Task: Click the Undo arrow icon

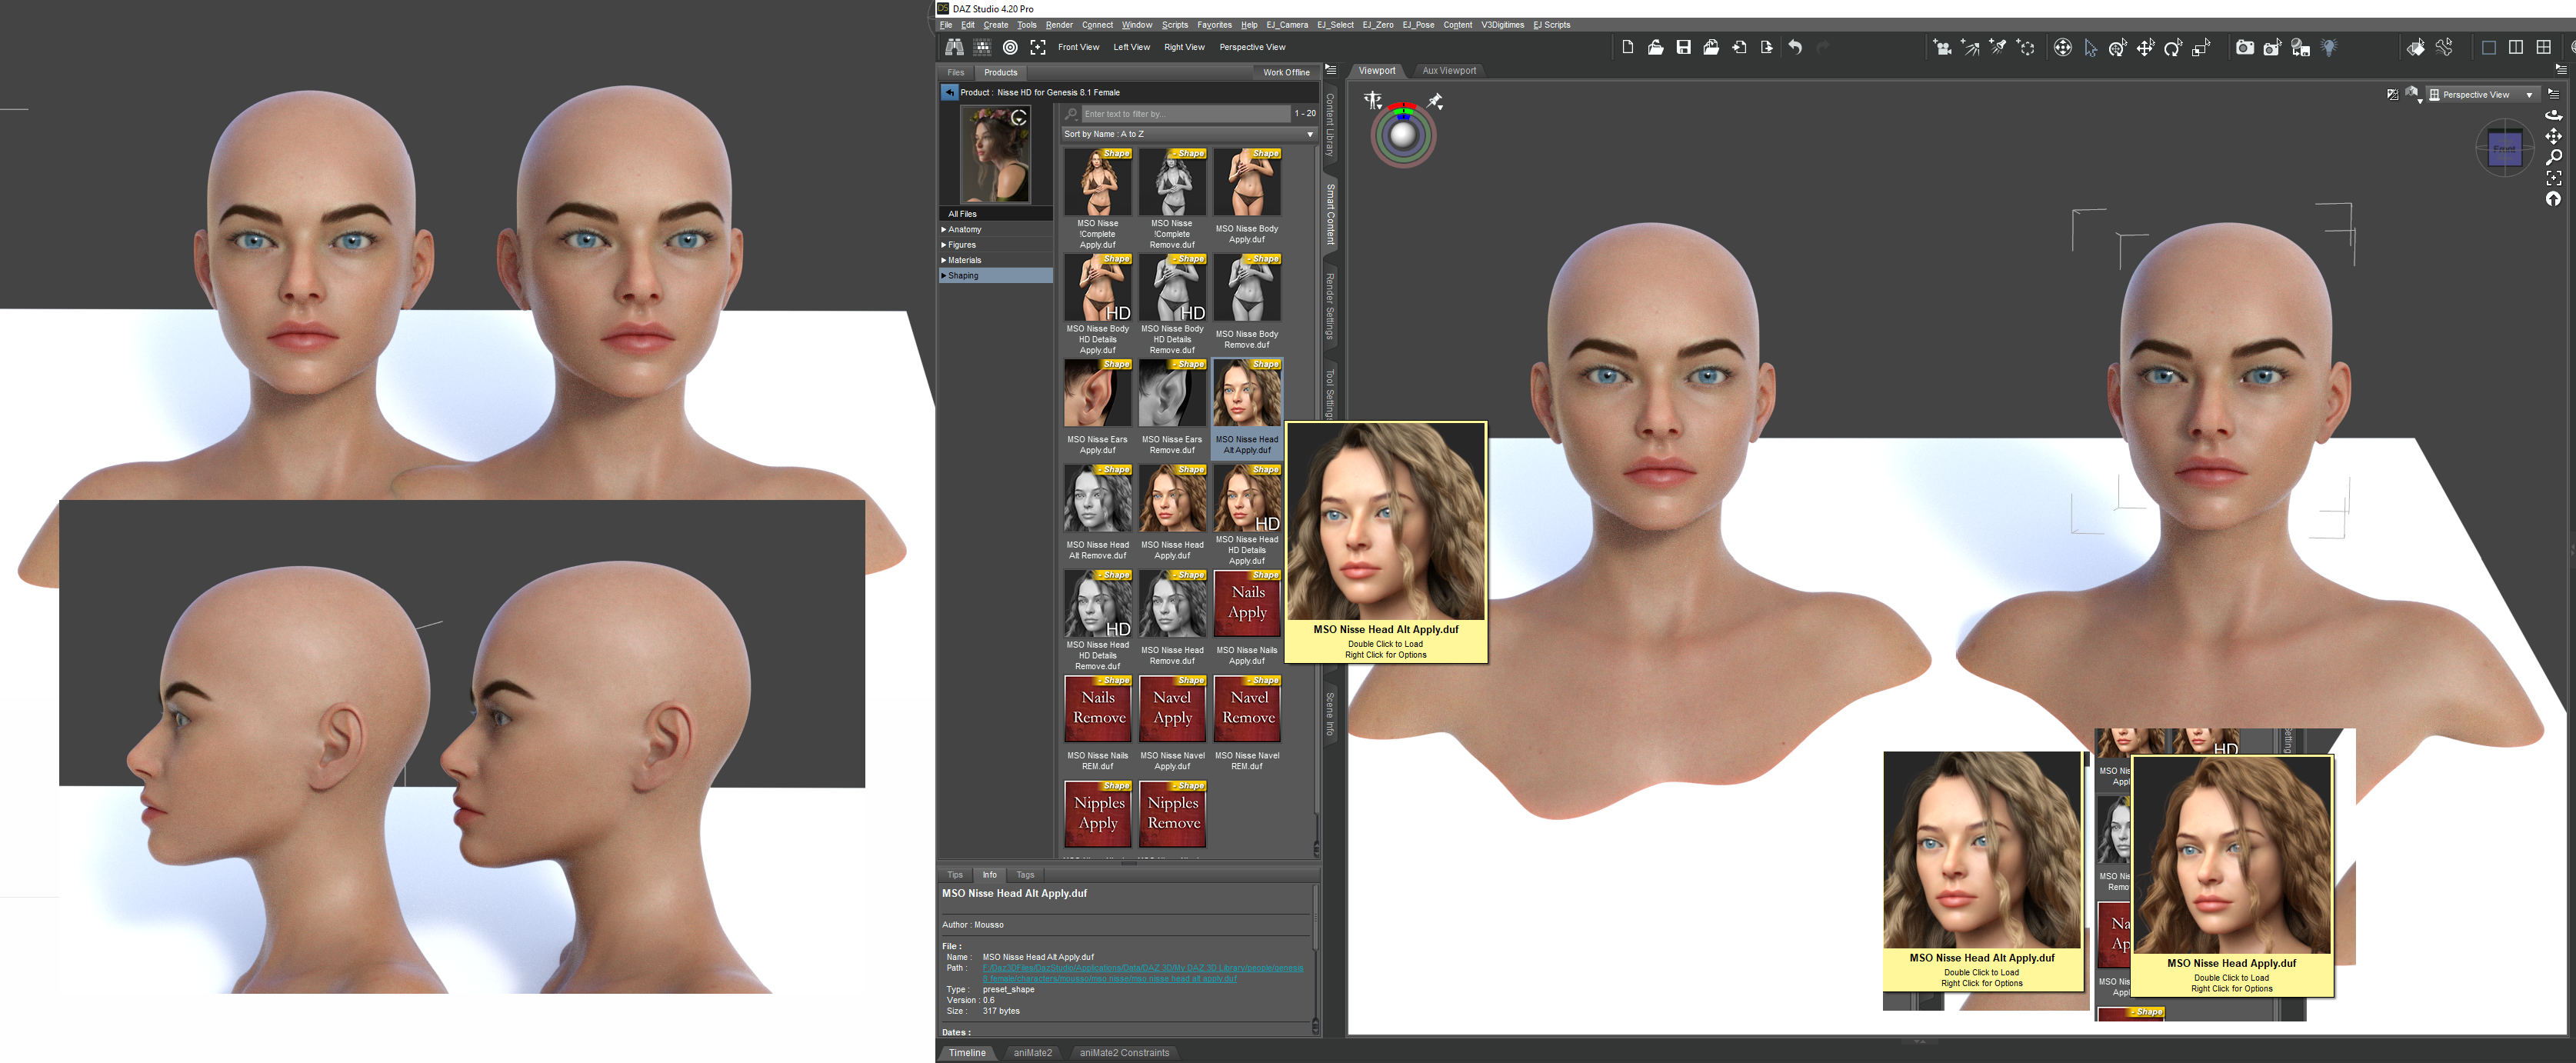Action: click(x=1795, y=47)
